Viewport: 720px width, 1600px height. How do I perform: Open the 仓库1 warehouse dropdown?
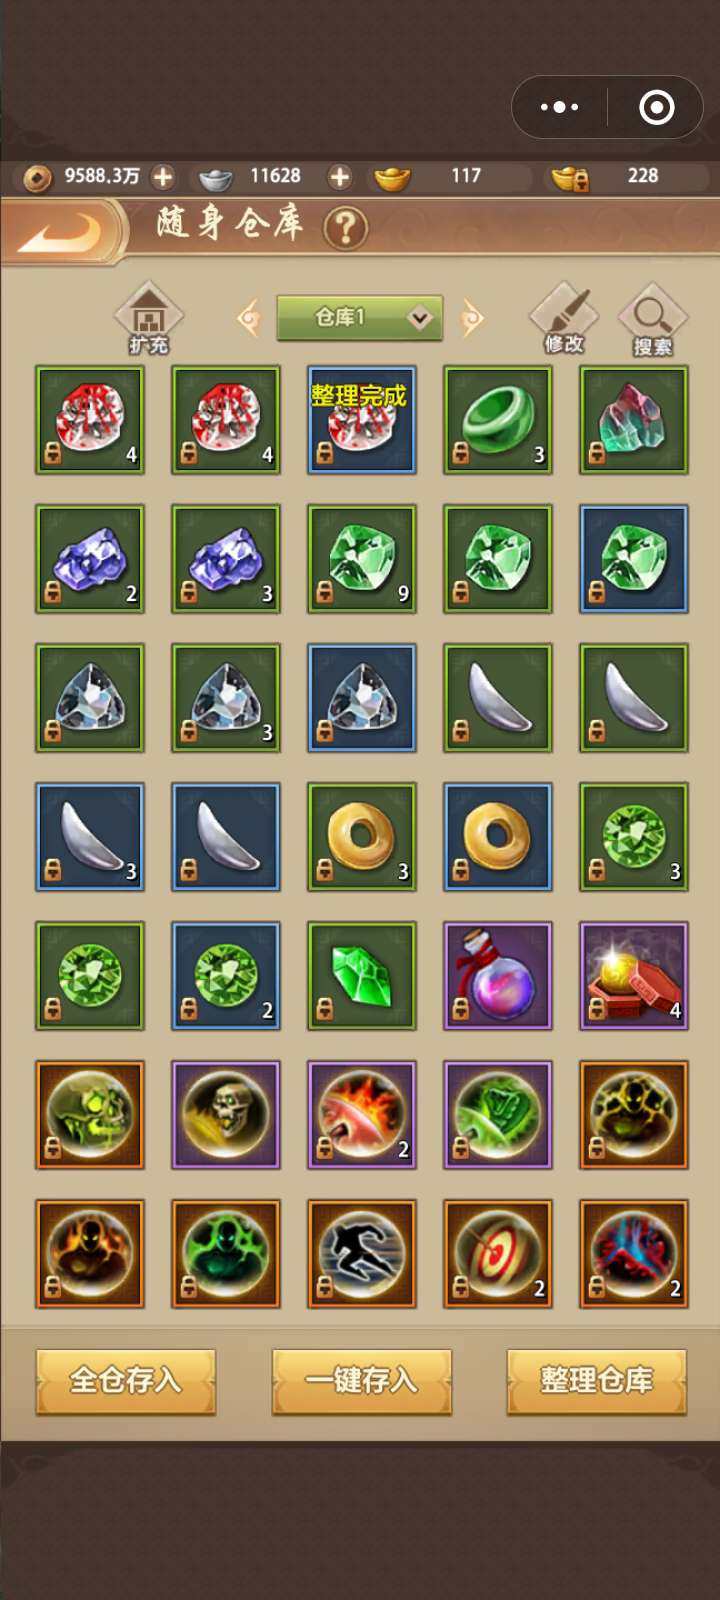point(360,318)
